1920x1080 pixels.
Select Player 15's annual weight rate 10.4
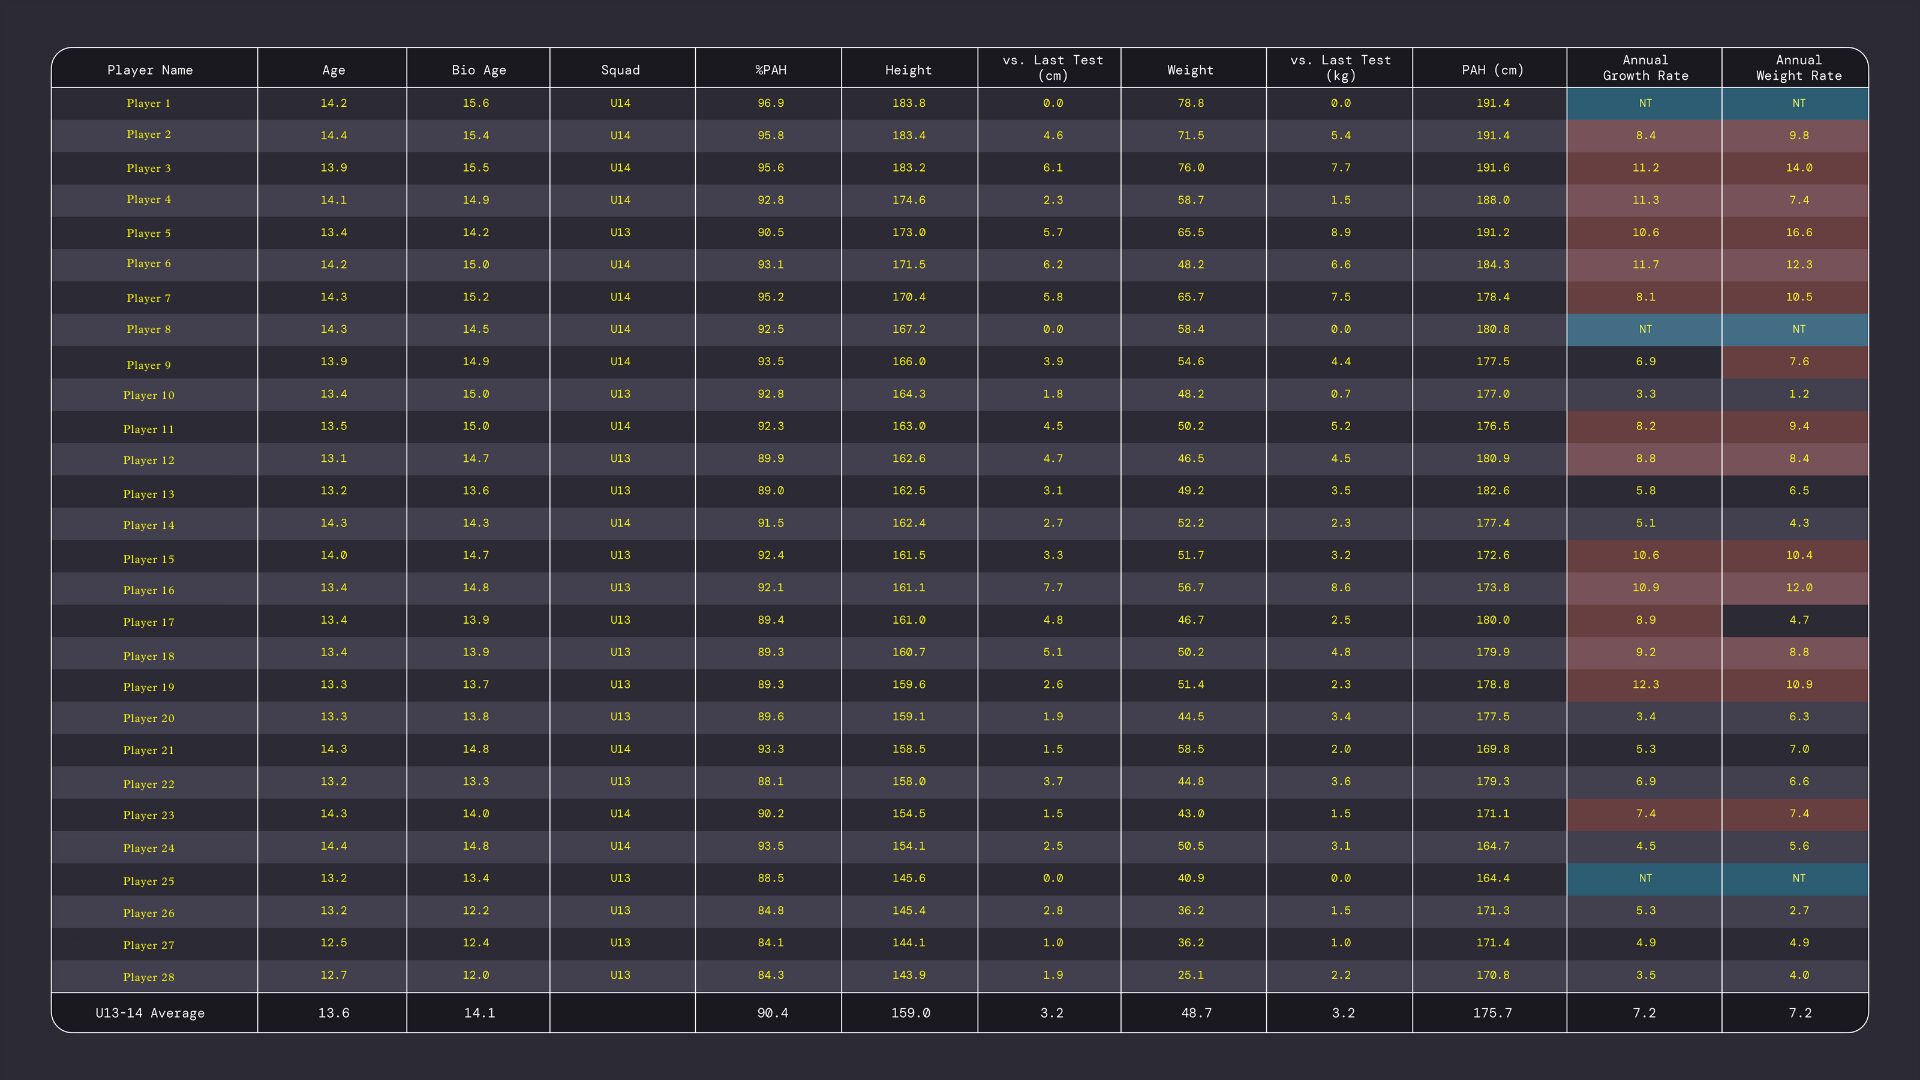(x=1798, y=555)
